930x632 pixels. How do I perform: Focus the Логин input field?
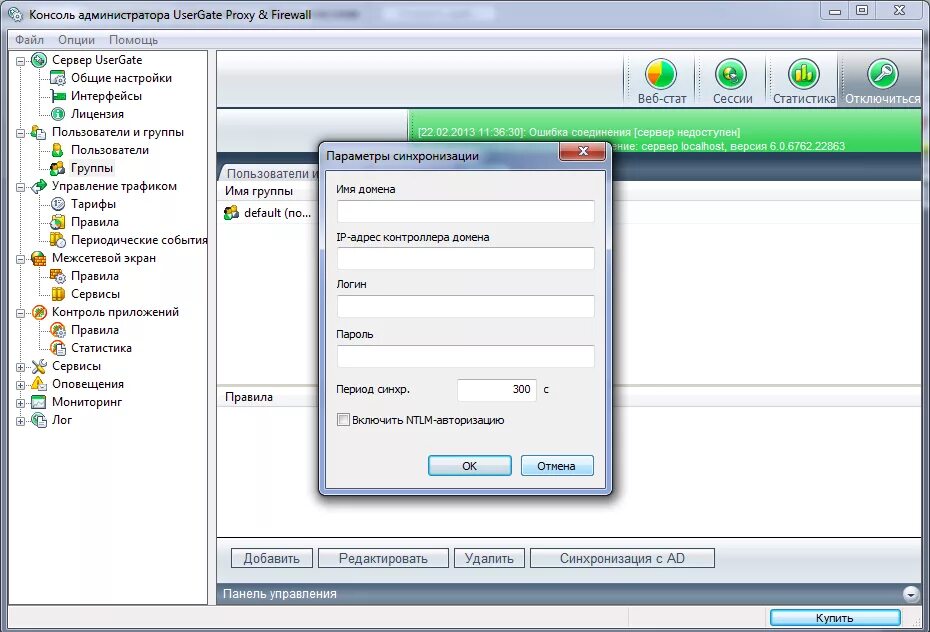click(466, 307)
